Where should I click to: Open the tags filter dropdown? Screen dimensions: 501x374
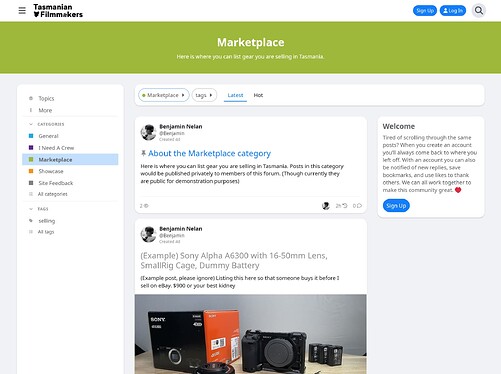pos(204,95)
